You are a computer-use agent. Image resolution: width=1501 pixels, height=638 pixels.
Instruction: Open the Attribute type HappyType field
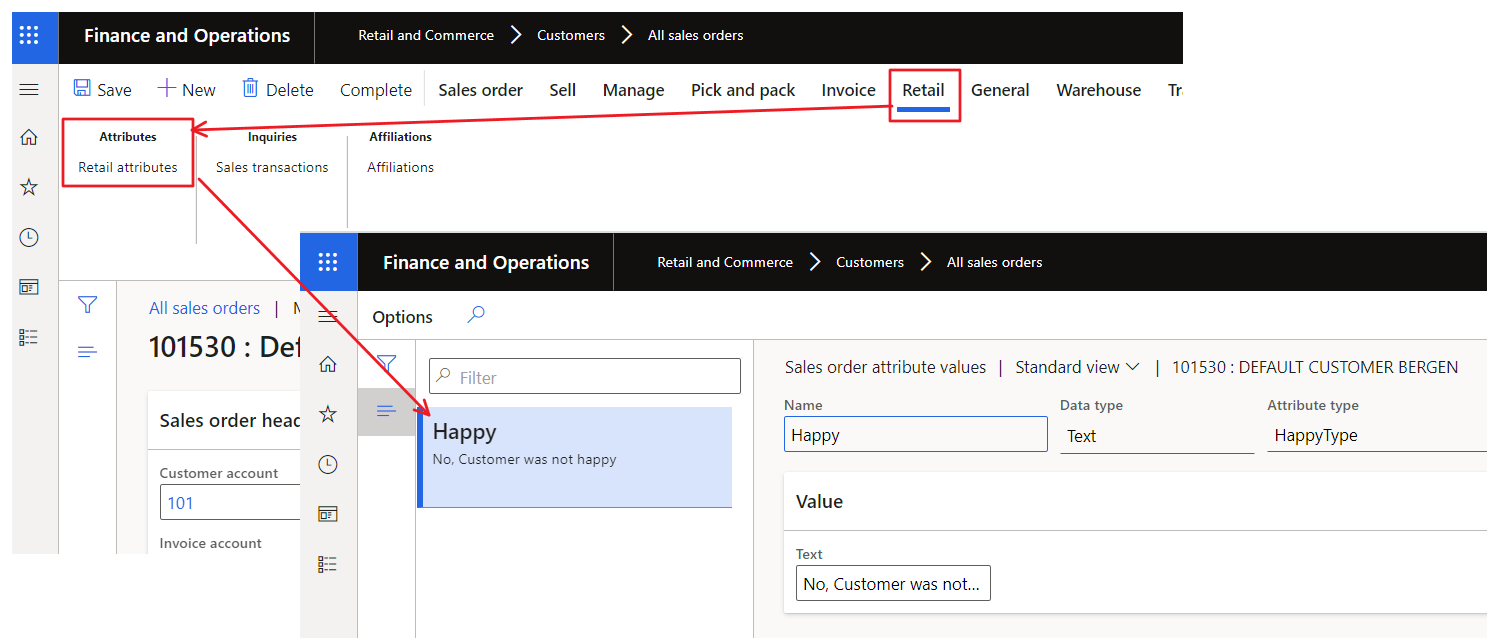(x=1375, y=436)
